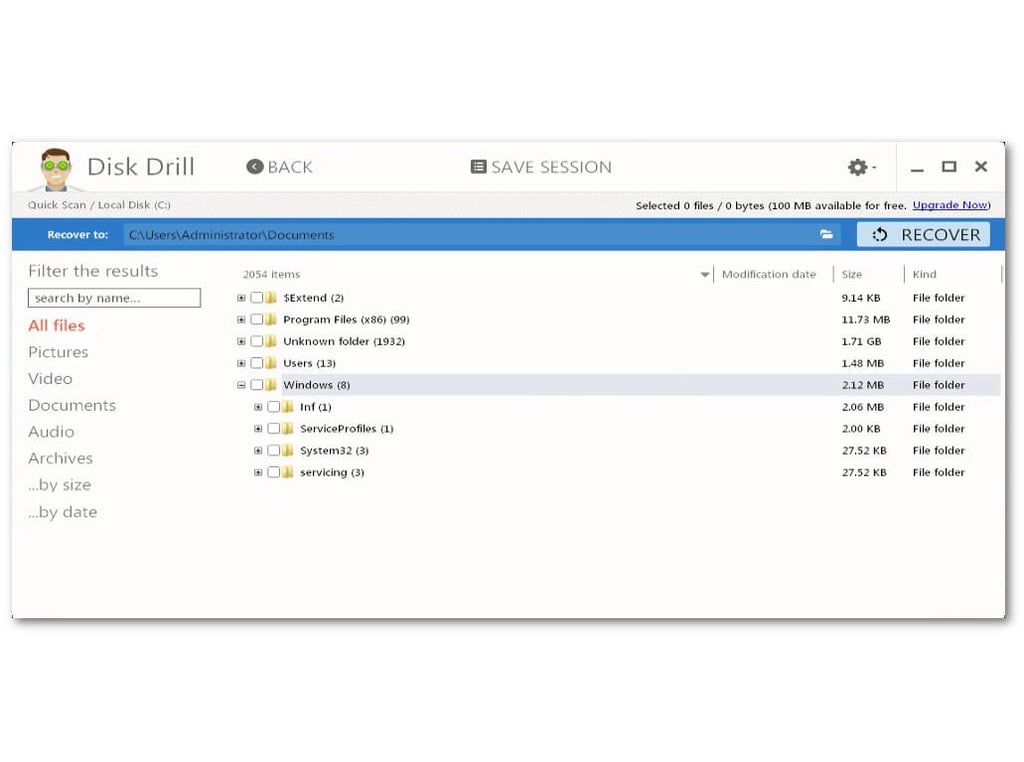1024x762 pixels.
Task: Click the Disk Drill mascot logo
Action: click(56, 168)
